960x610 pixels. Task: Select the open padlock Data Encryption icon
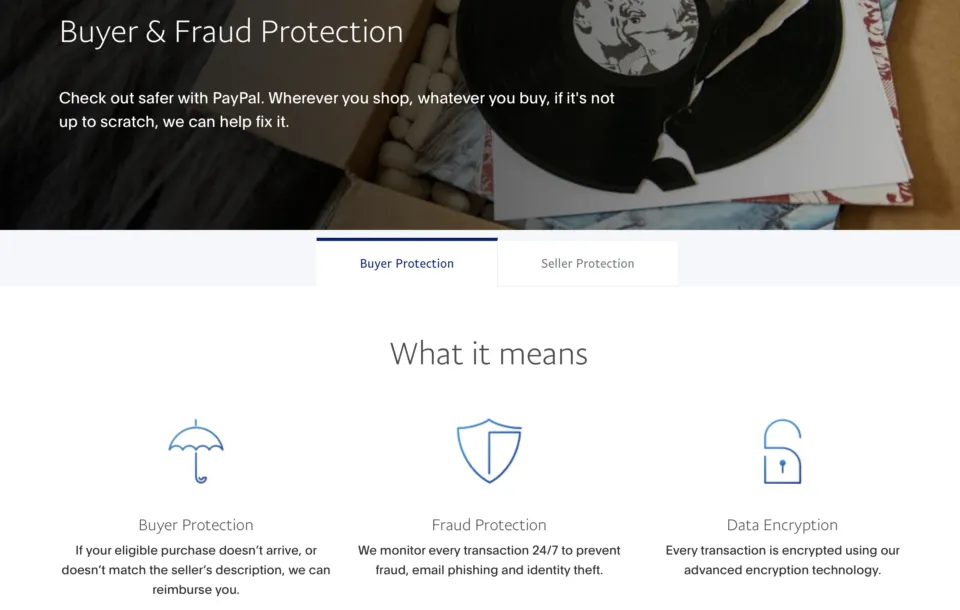(782, 452)
